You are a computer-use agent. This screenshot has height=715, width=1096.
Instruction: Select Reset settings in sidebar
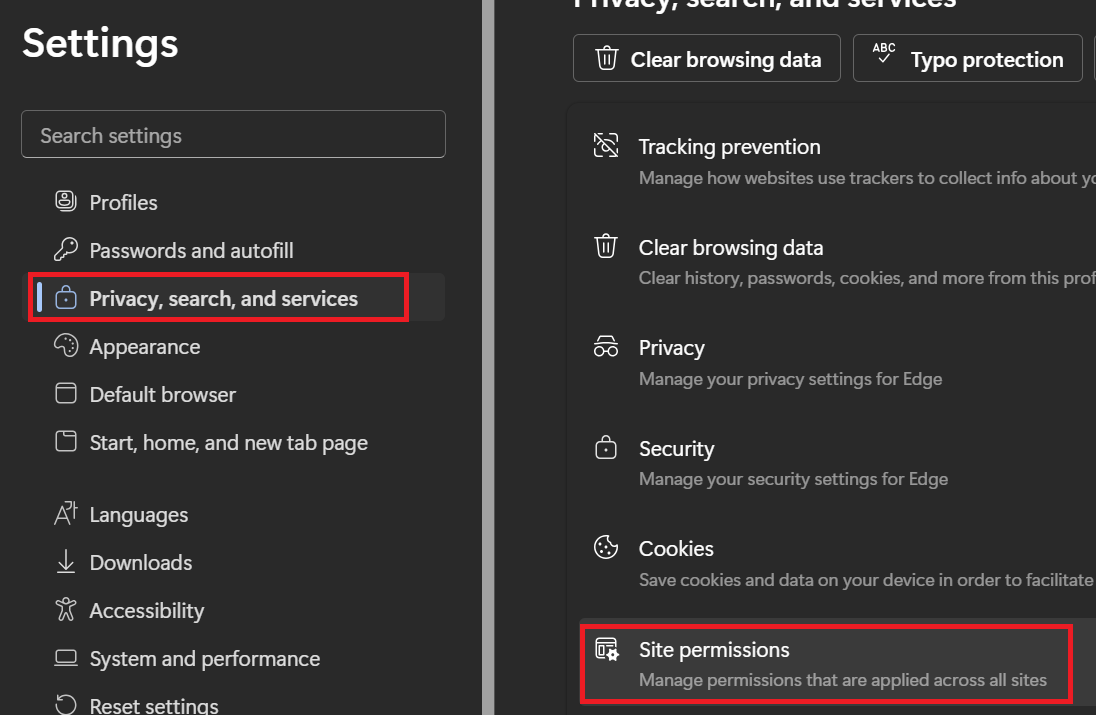coord(154,704)
